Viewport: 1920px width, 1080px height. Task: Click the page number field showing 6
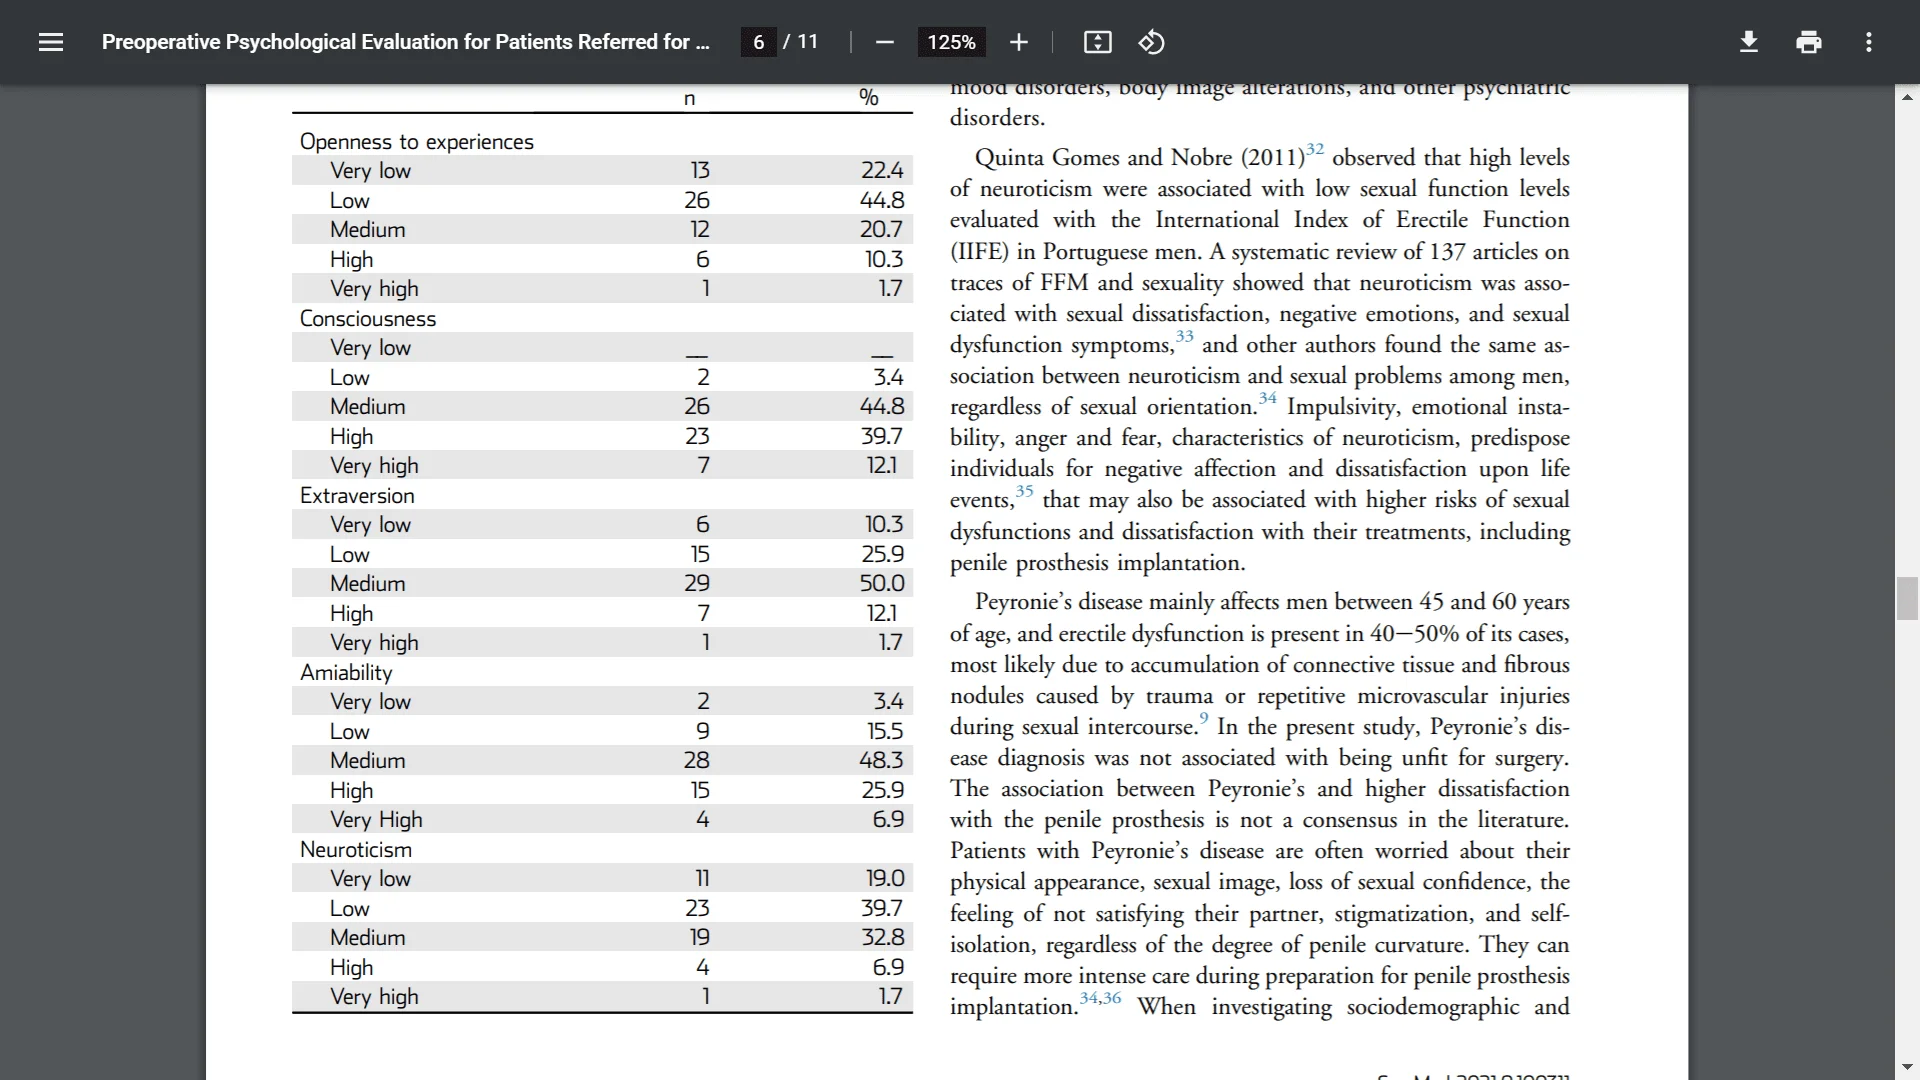pos(759,42)
